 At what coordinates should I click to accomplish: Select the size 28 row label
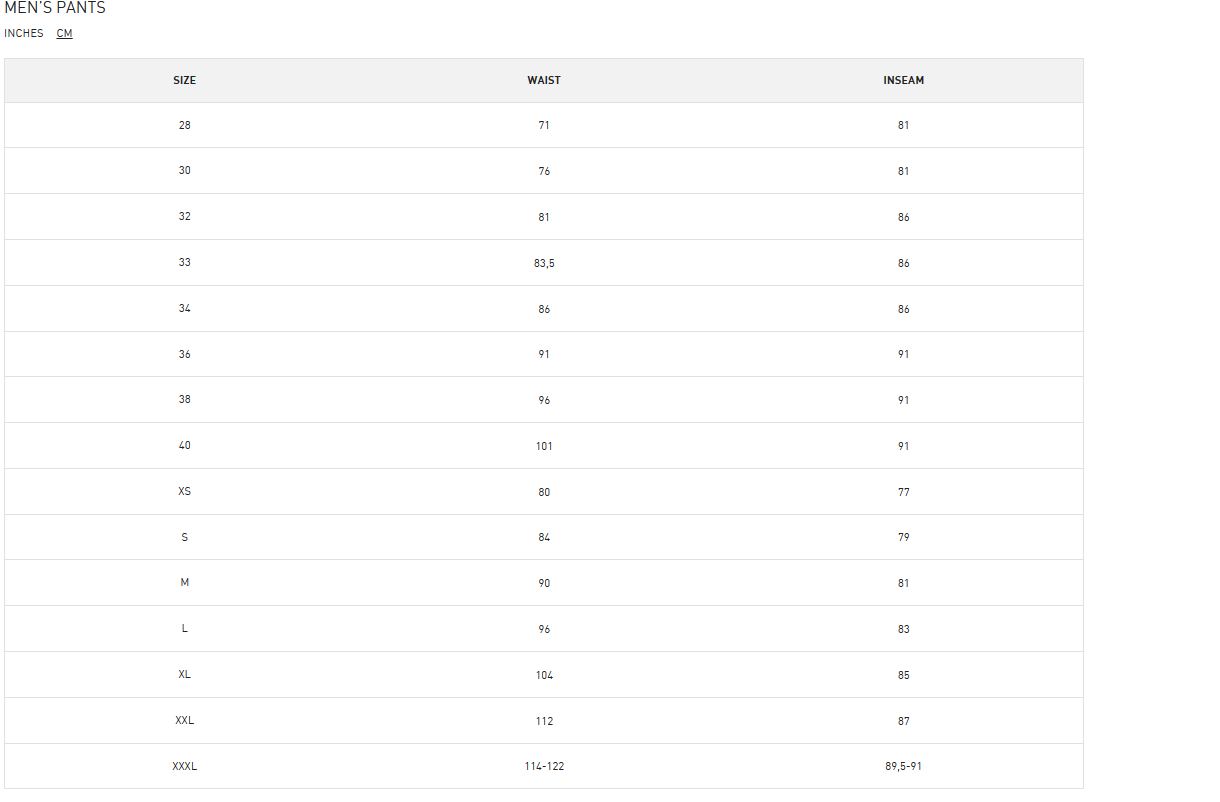point(185,125)
